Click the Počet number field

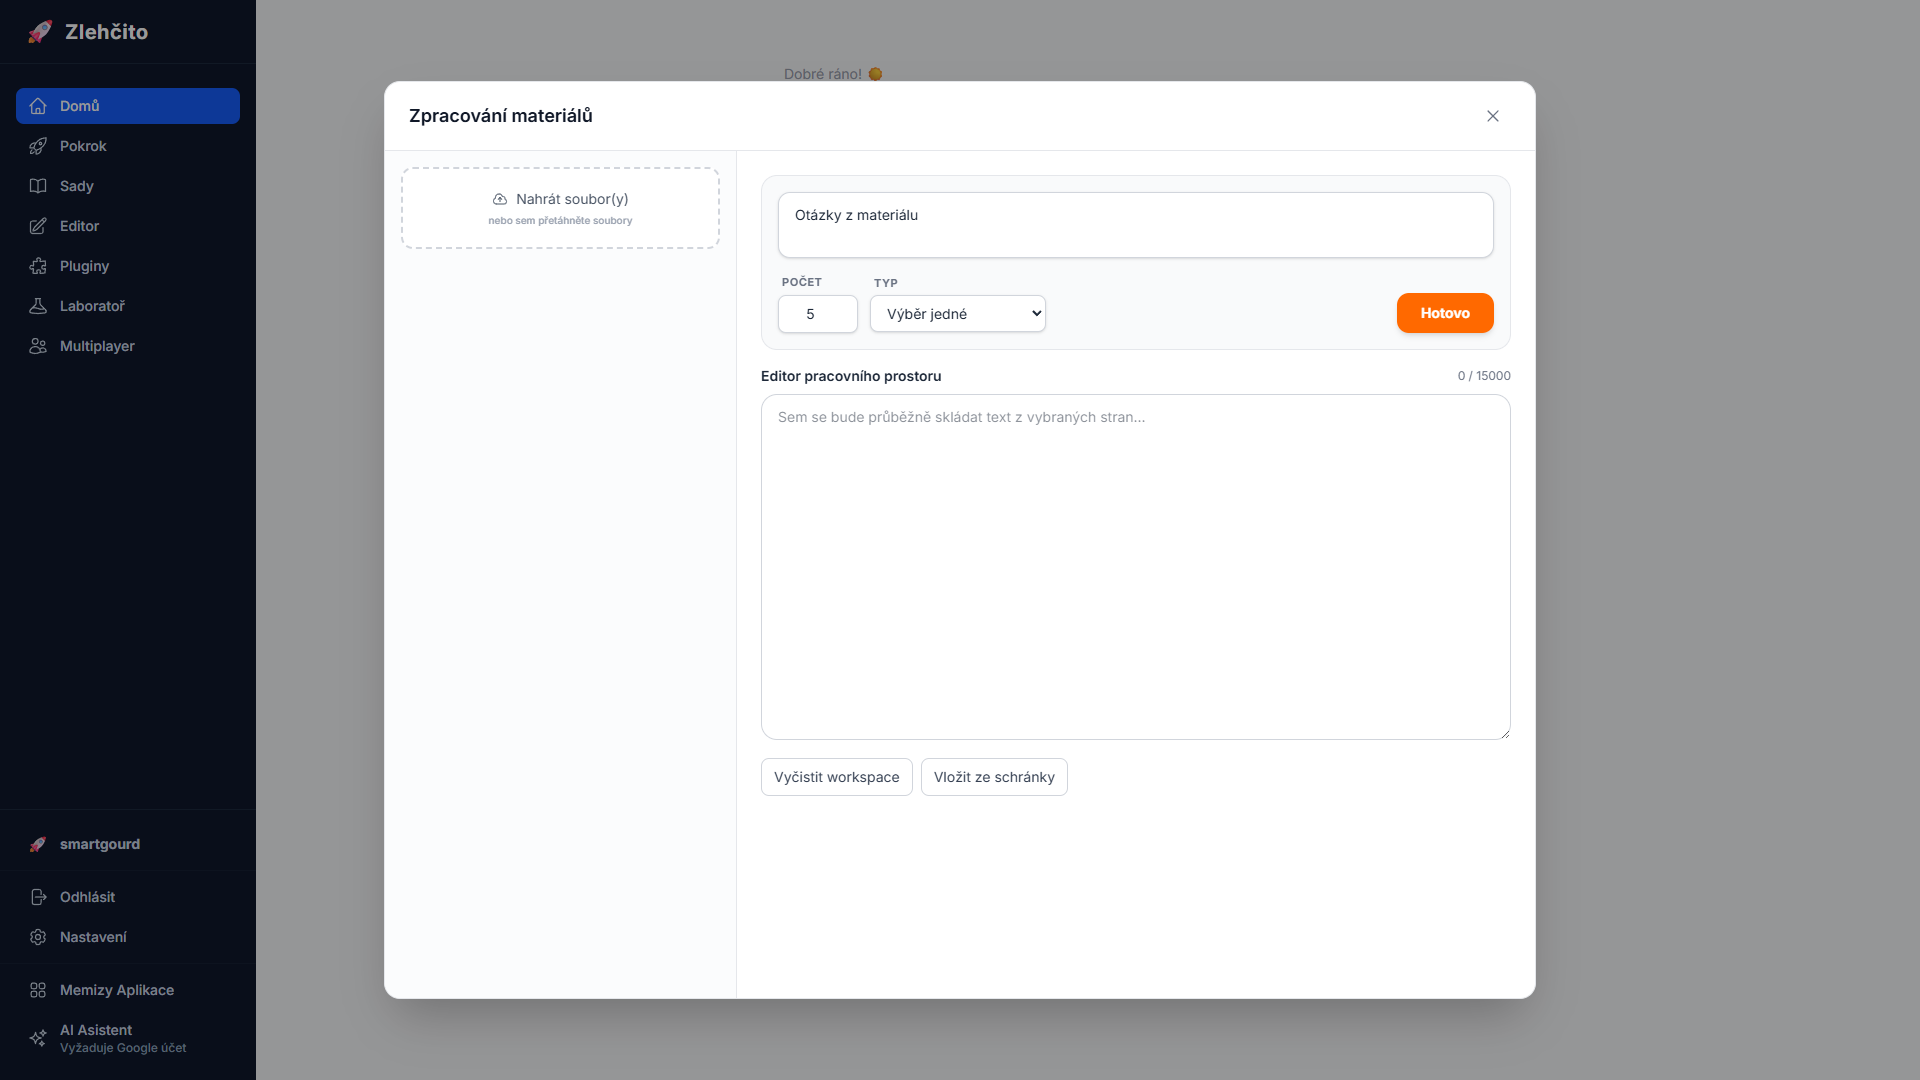coord(818,314)
